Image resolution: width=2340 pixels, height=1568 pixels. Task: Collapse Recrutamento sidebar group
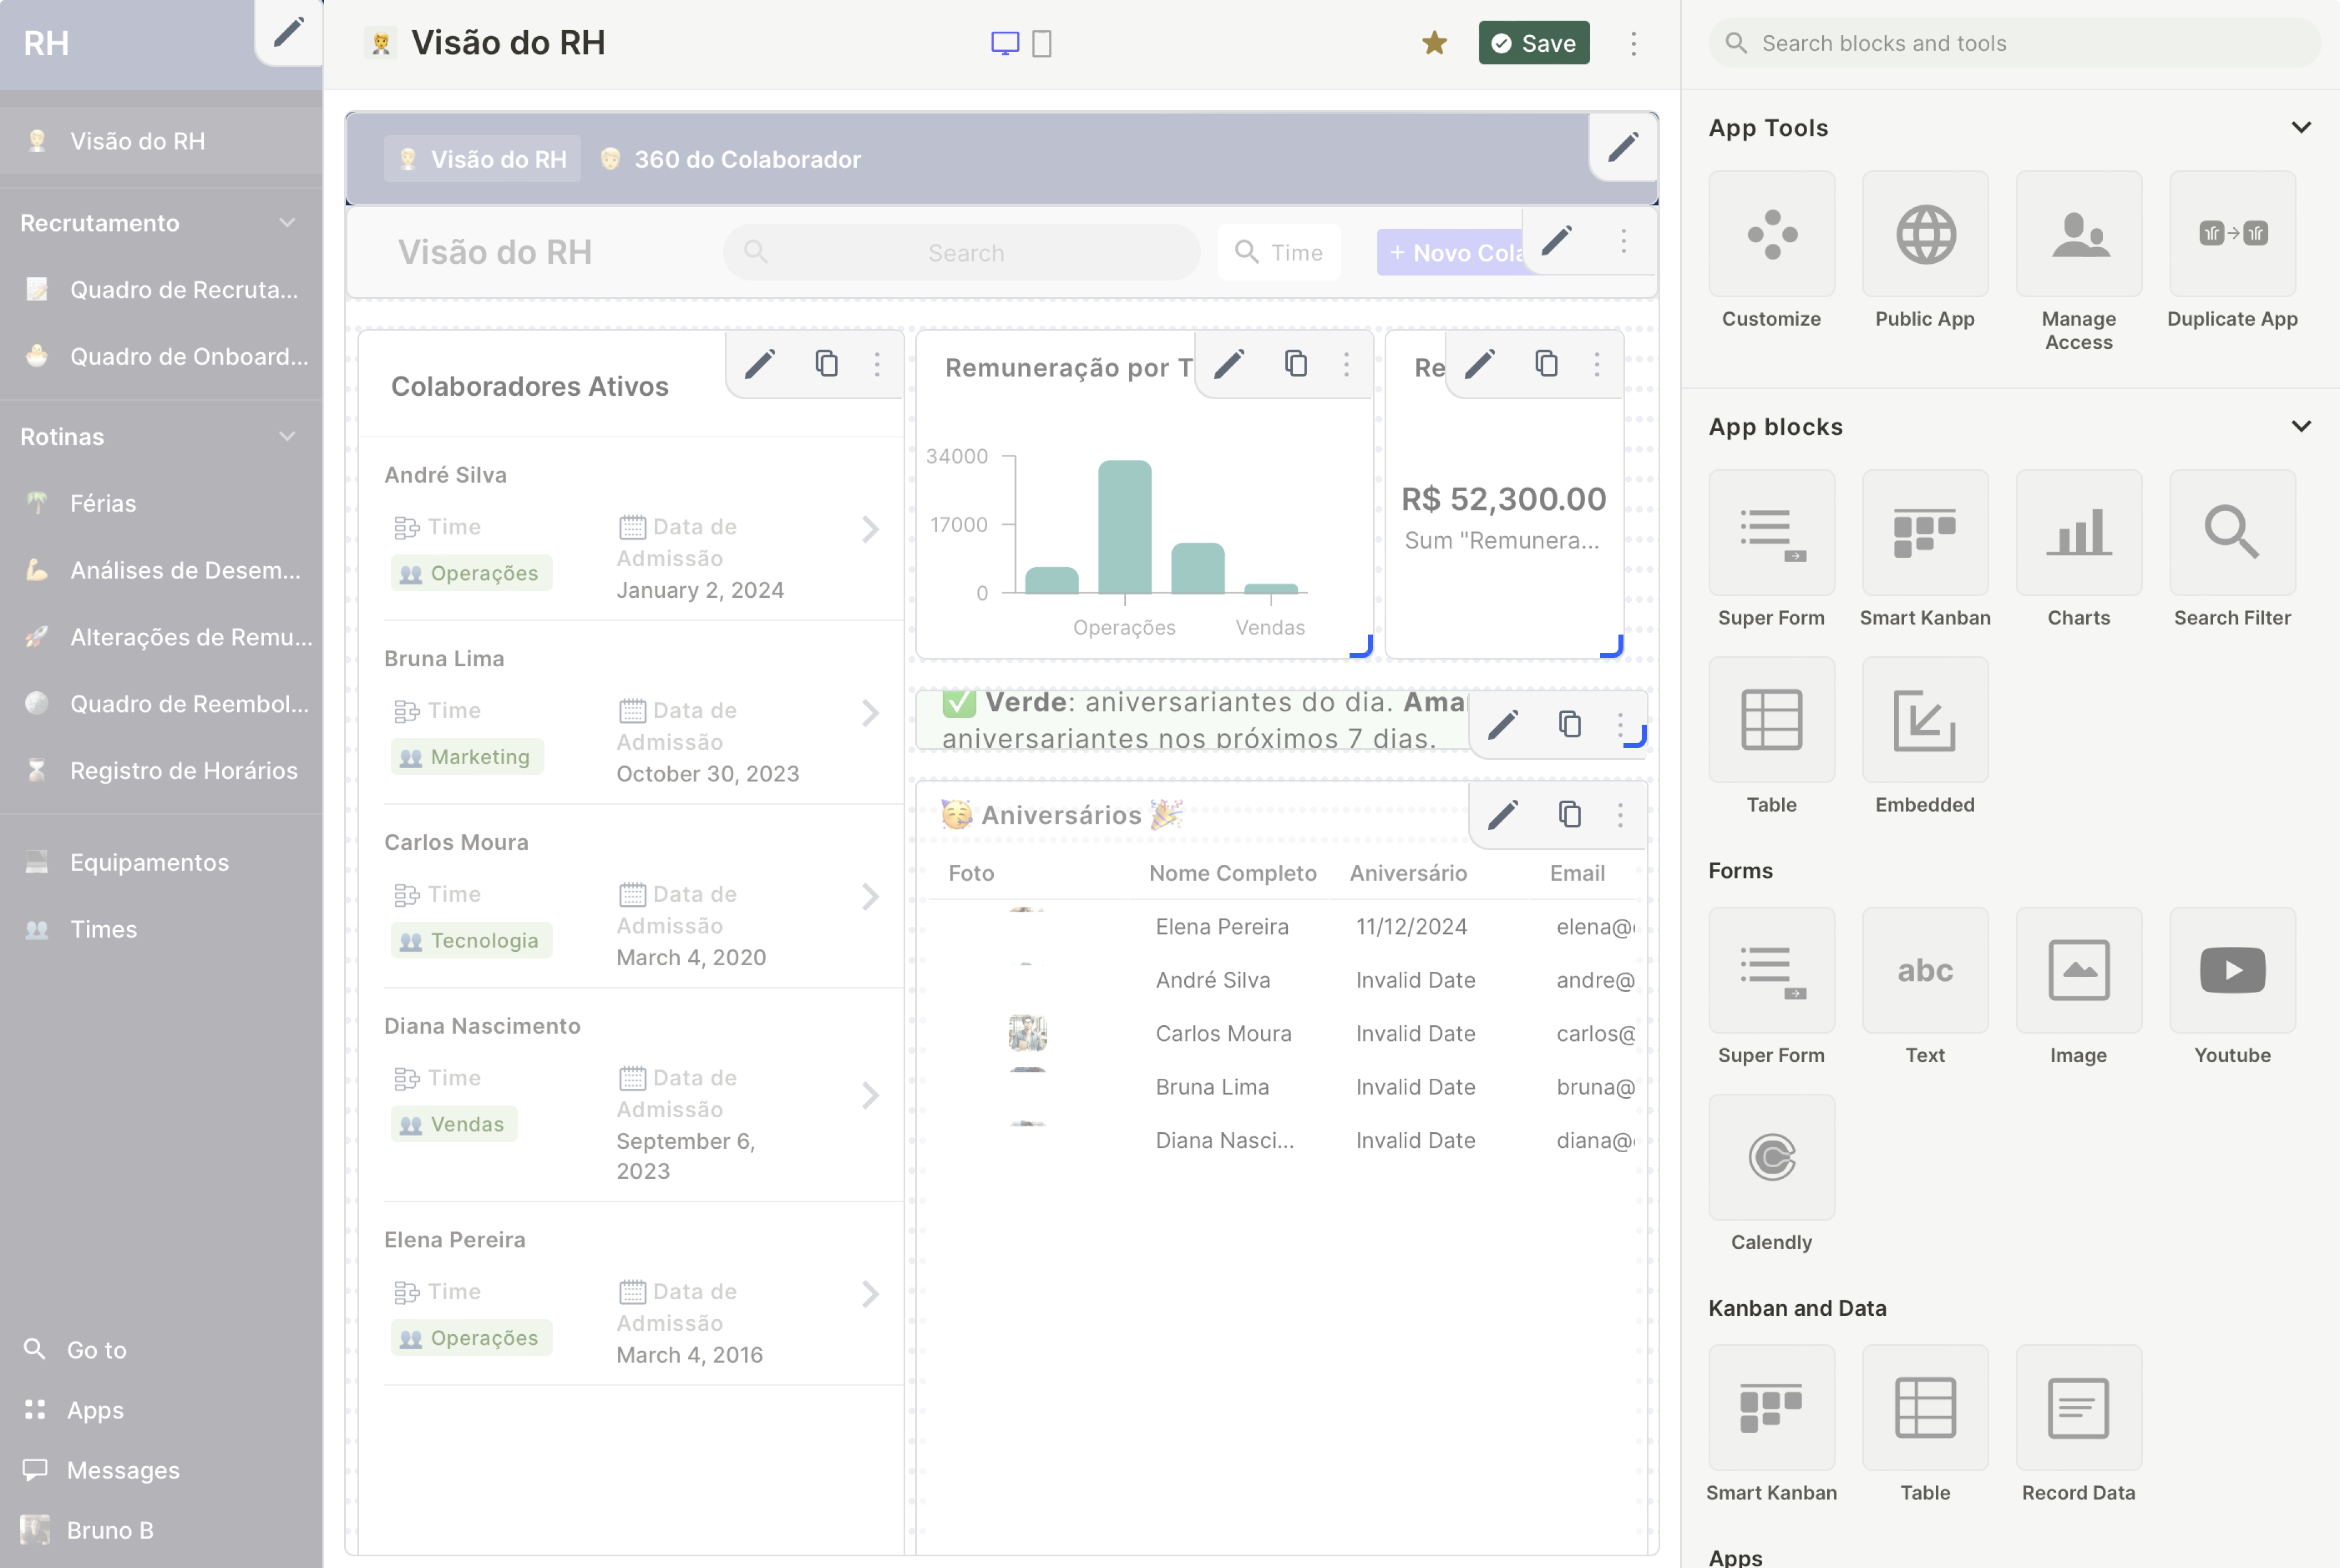[287, 222]
